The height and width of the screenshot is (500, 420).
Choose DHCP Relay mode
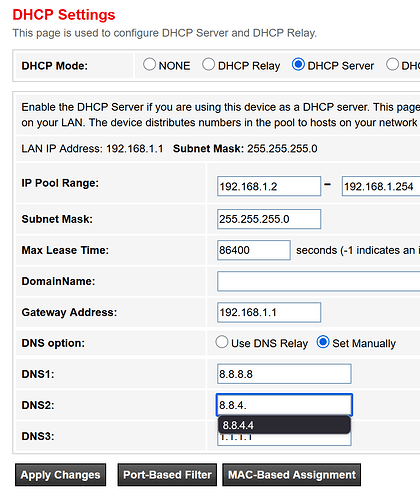click(208, 64)
